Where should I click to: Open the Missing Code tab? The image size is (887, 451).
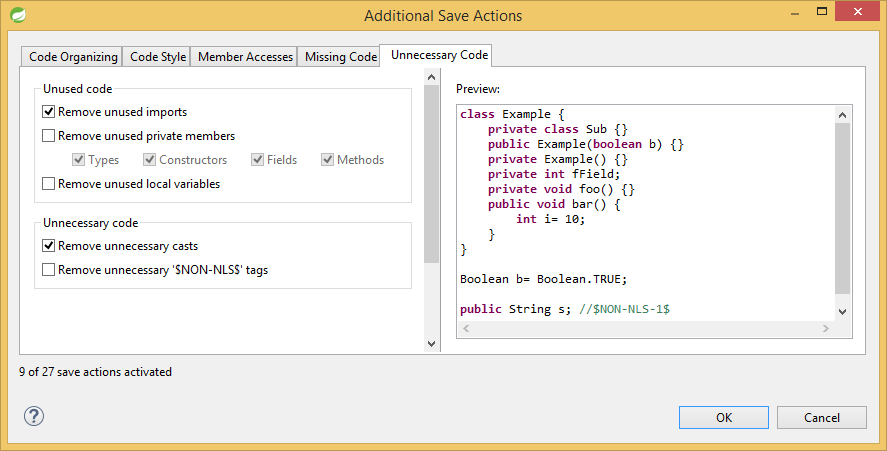coord(339,57)
